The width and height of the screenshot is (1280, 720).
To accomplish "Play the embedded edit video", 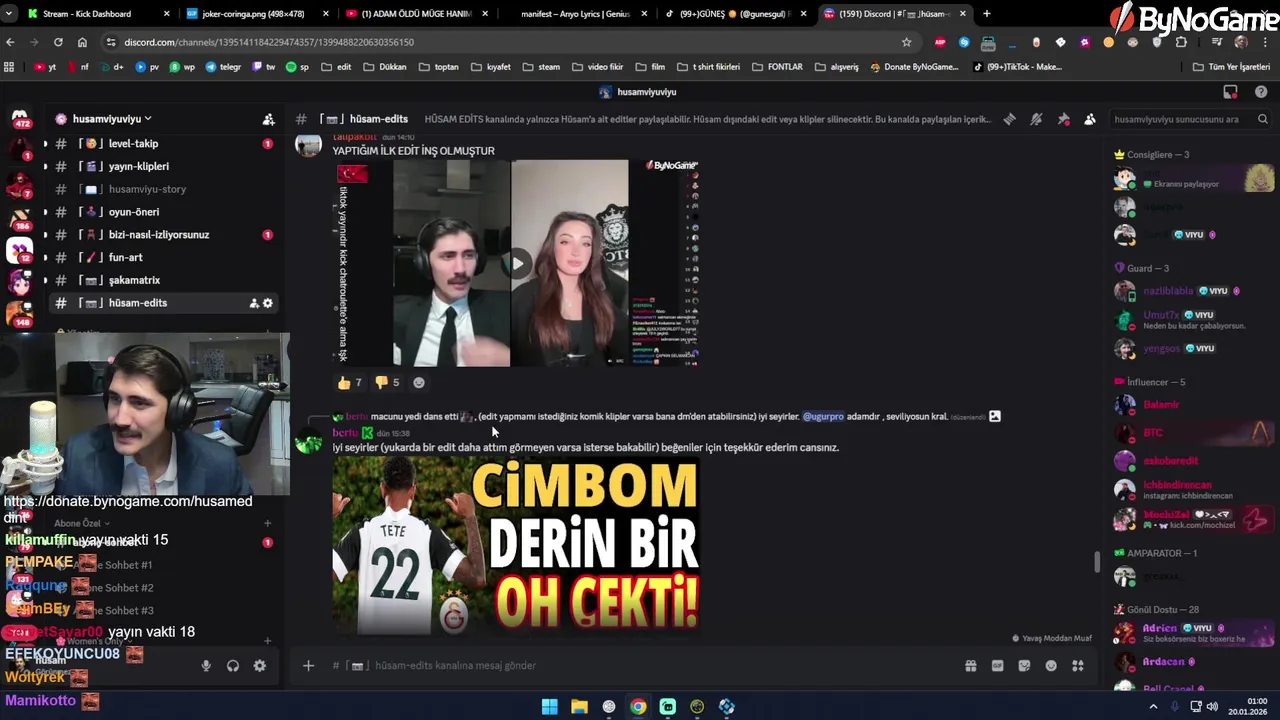I will pos(517,264).
